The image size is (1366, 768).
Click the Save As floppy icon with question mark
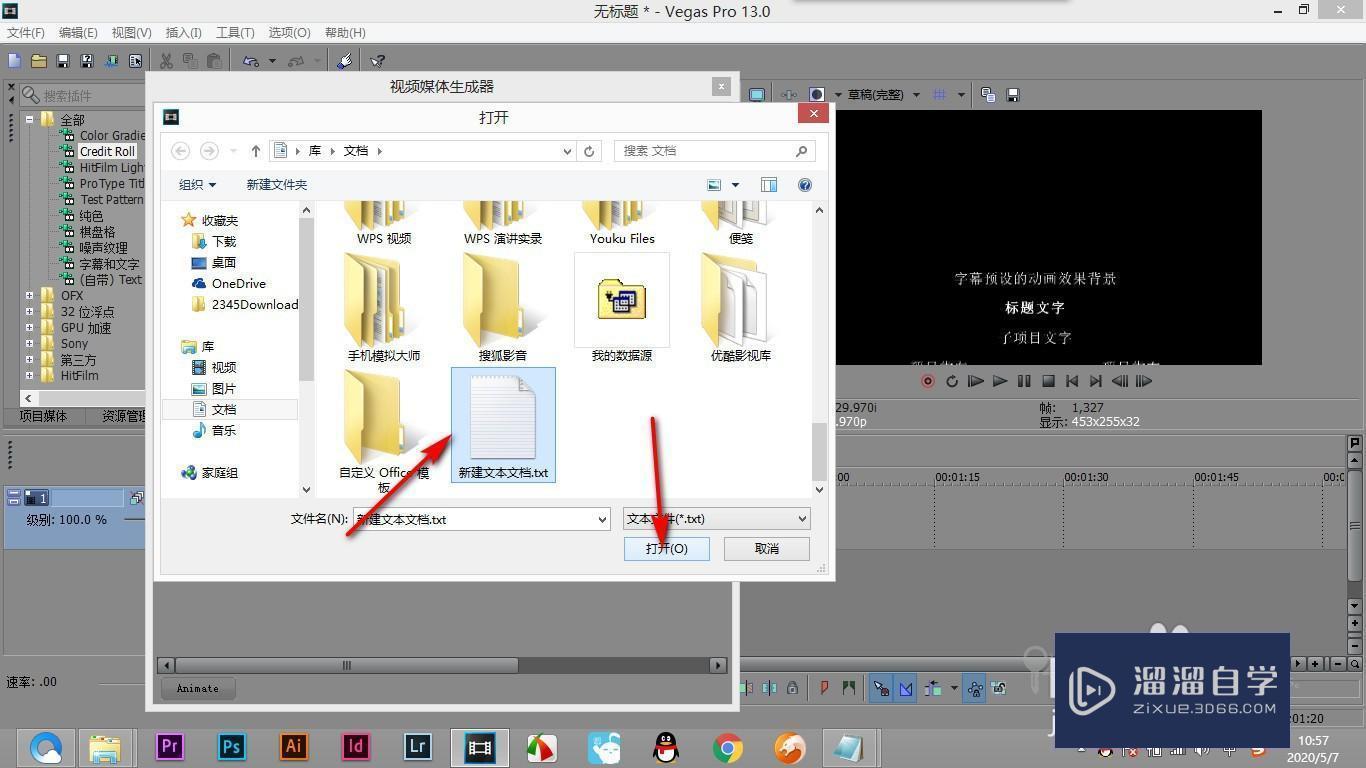pos(87,61)
